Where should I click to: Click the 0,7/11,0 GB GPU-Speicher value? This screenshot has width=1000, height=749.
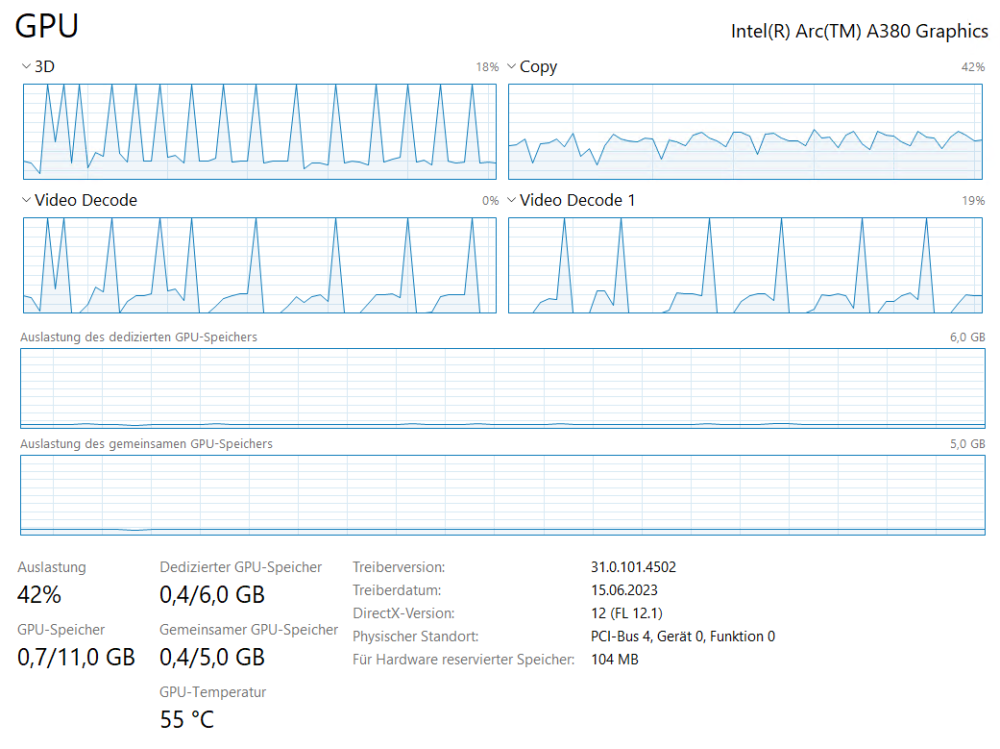click(x=76, y=657)
